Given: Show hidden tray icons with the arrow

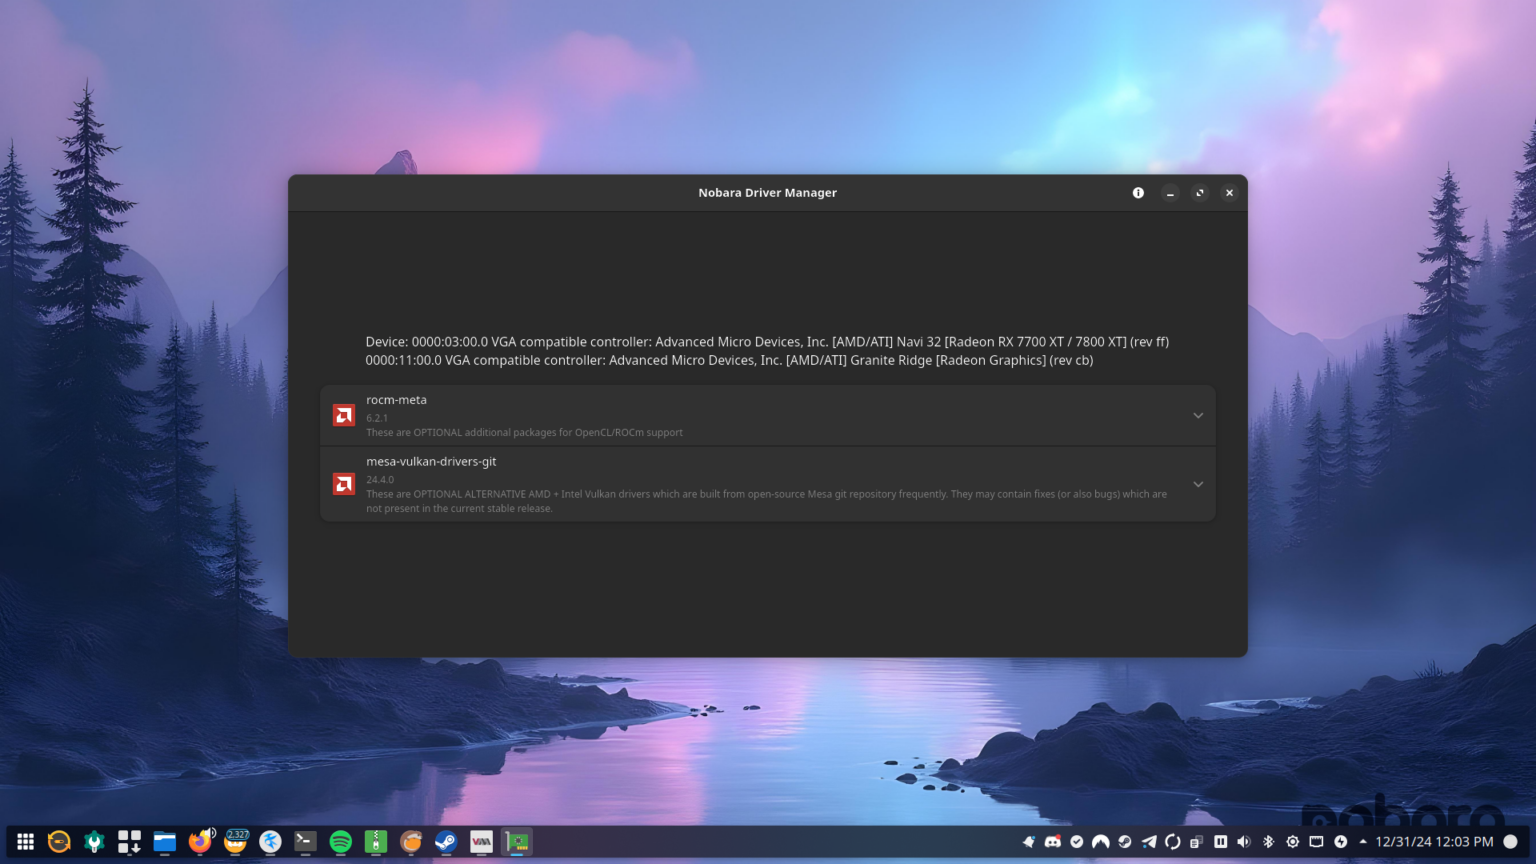Looking at the screenshot, I should pyautogui.click(x=1363, y=842).
